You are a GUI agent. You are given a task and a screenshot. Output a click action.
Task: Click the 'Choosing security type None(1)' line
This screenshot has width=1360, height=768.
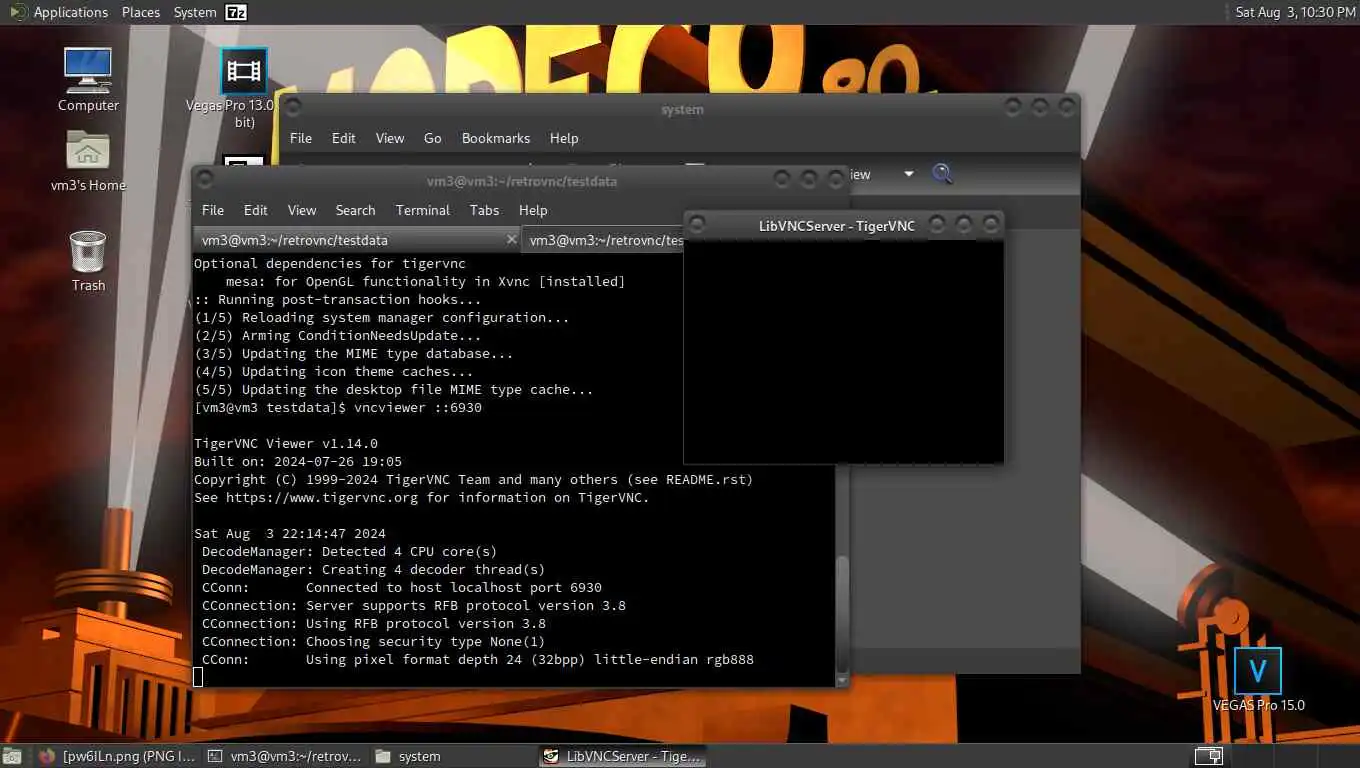click(373, 642)
